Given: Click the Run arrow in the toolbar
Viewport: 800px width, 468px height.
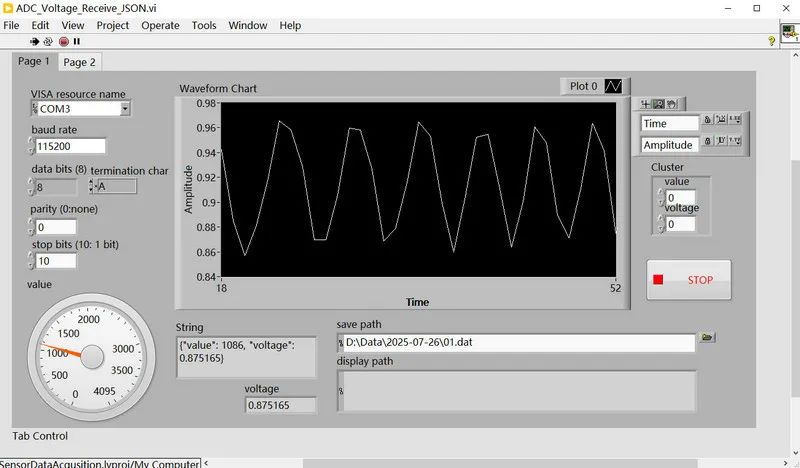Looking at the screenshot, I should click(34, 41).
